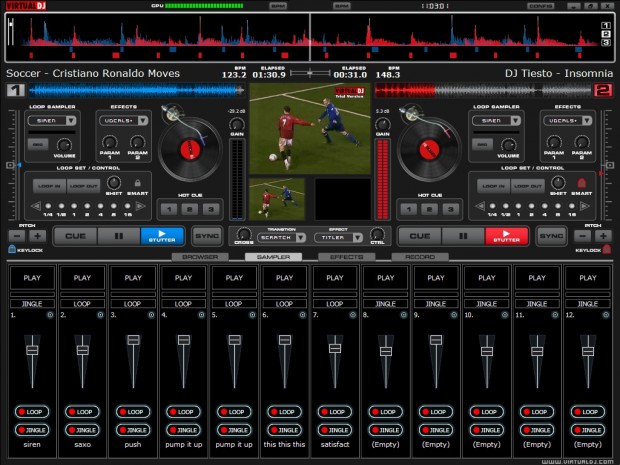Select Deck 1 loop length 1/4 beat

pos(48,206)
